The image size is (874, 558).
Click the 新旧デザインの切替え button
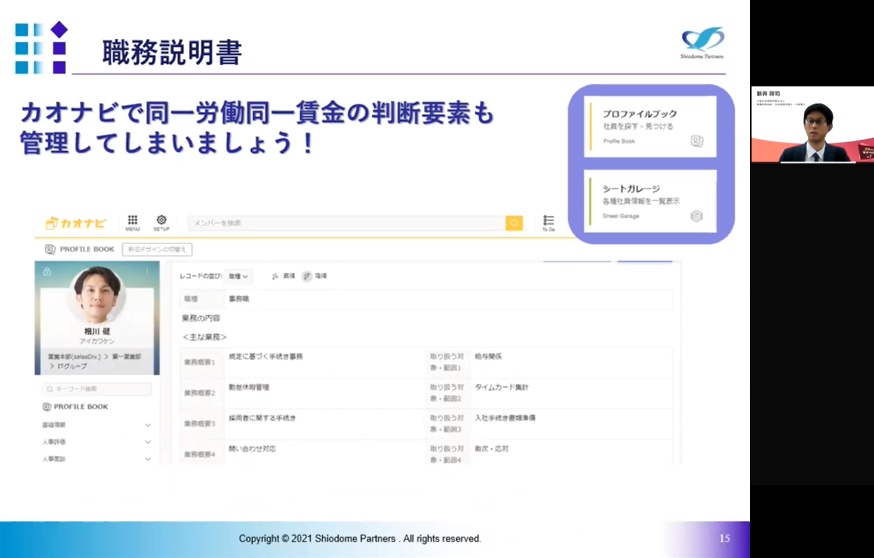point(157,249)
